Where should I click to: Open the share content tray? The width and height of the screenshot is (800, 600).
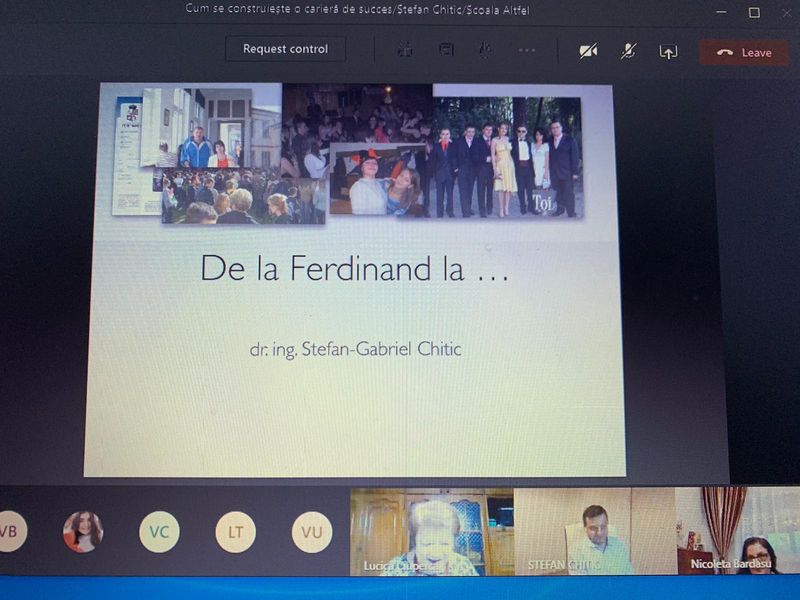point(668,52)
